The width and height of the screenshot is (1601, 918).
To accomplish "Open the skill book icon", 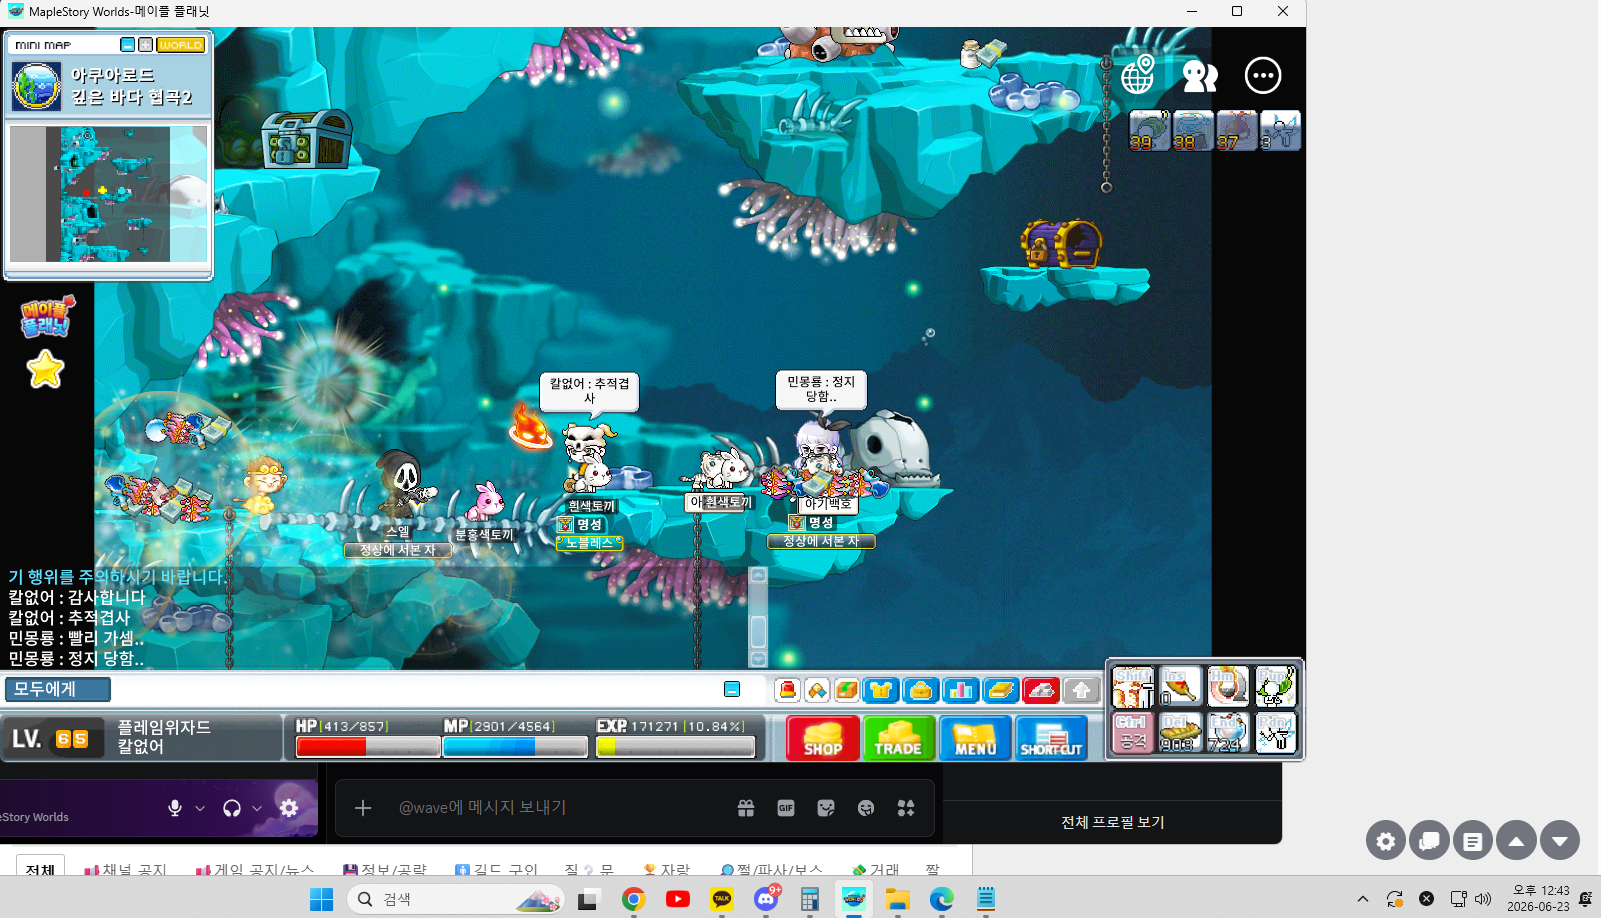I will [1000, 690].
